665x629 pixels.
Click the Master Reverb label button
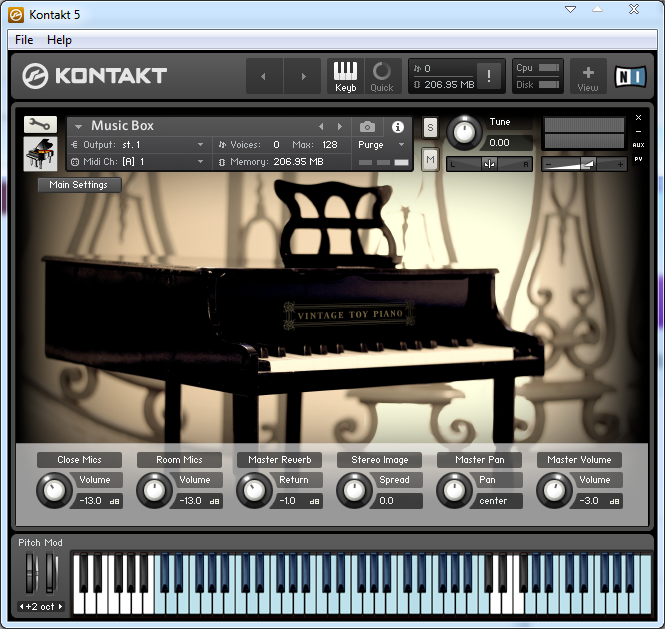pos(280,460)
